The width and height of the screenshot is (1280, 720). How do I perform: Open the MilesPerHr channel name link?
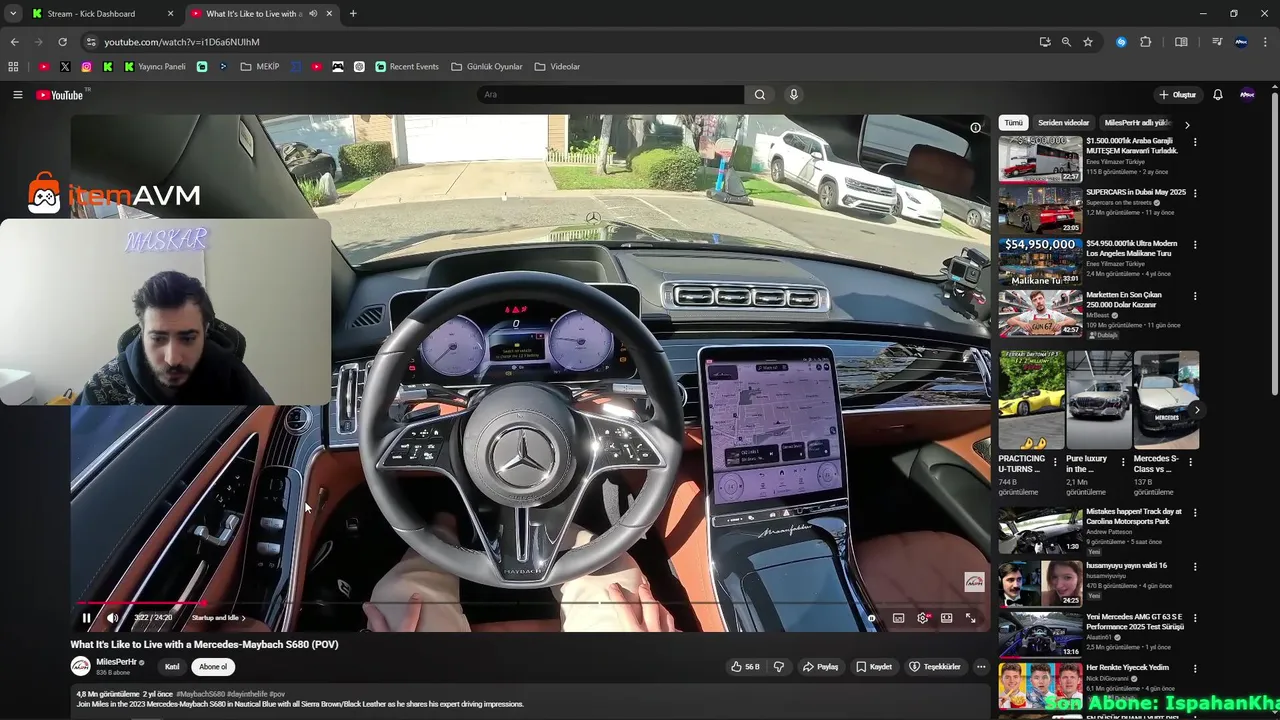pos(116,662)
